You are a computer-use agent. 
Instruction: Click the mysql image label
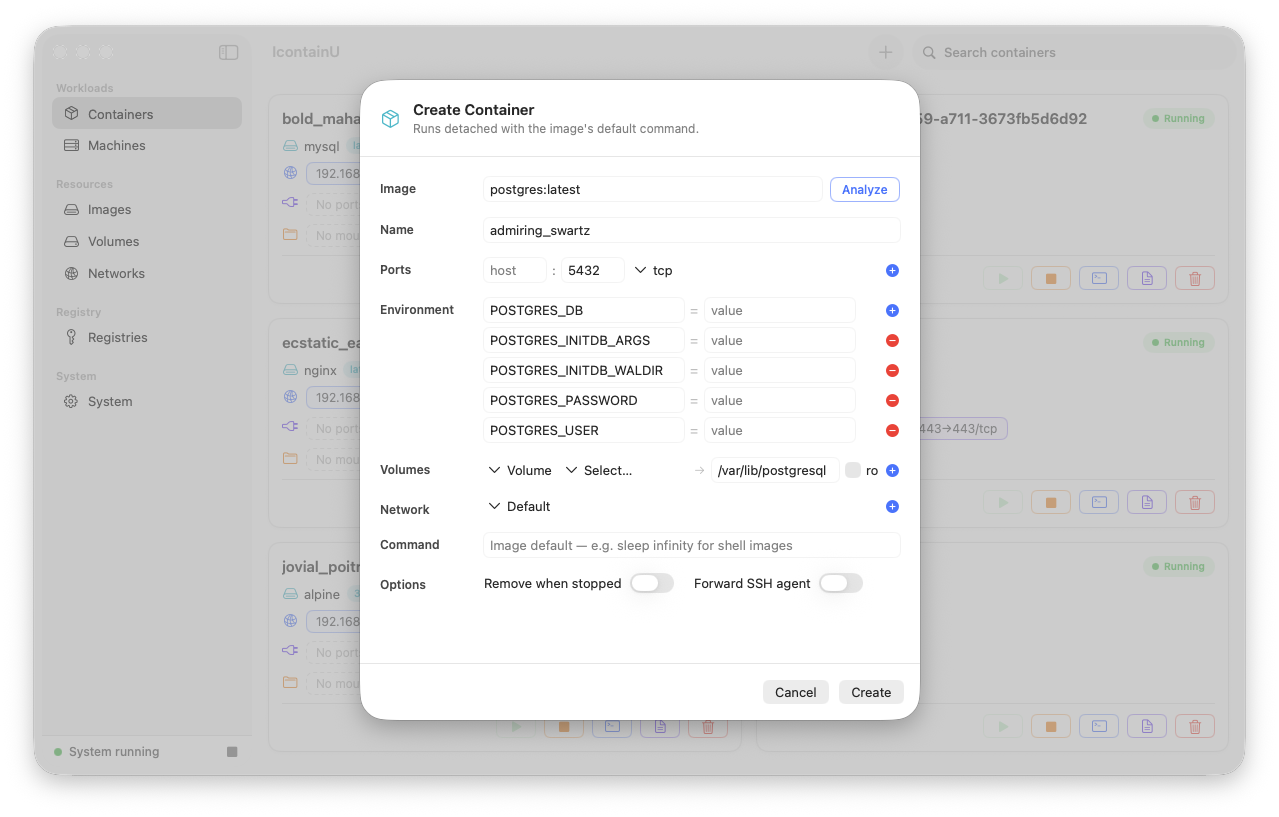click(x=322, y=146)
